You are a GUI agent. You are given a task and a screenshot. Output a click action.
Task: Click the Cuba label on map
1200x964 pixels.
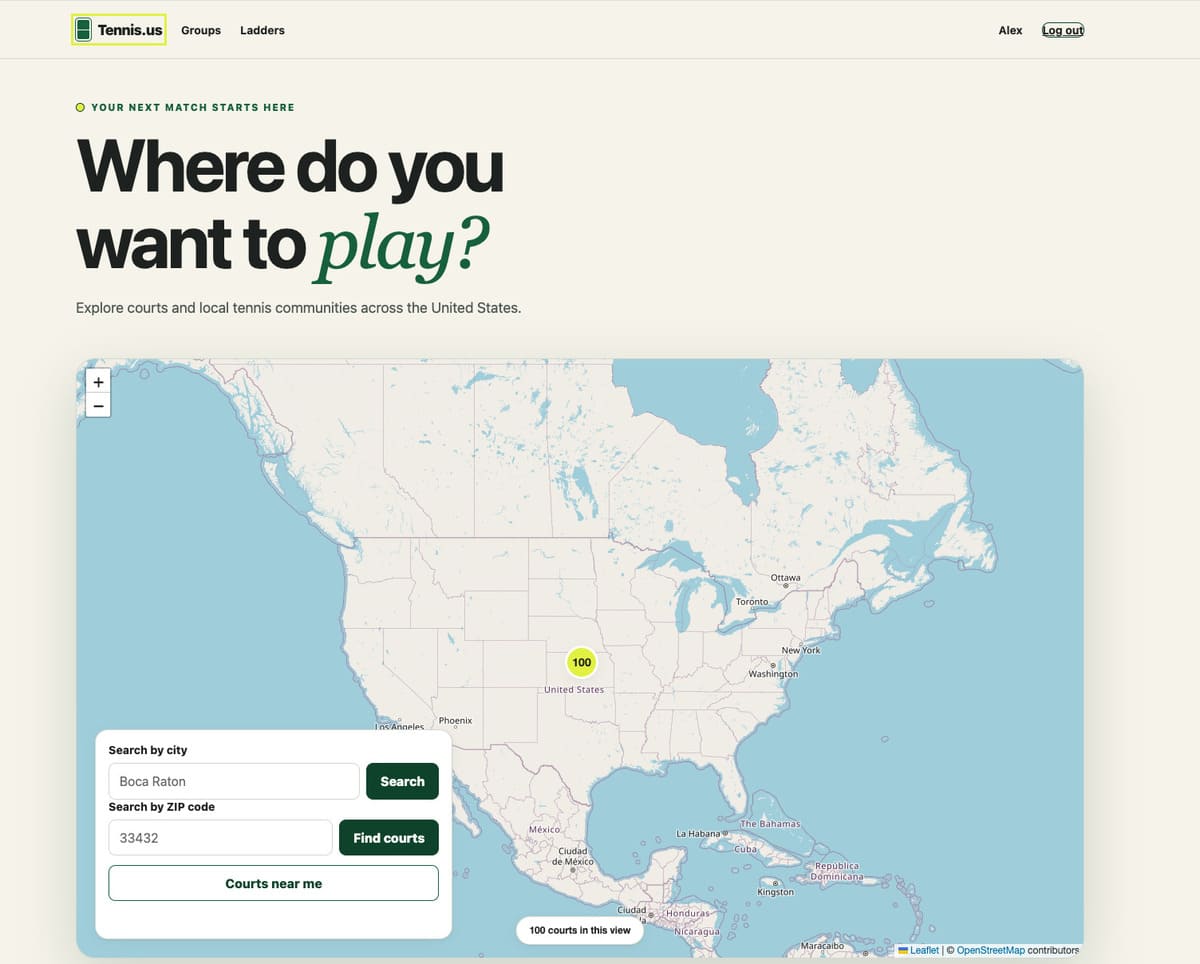coord(746,848)
